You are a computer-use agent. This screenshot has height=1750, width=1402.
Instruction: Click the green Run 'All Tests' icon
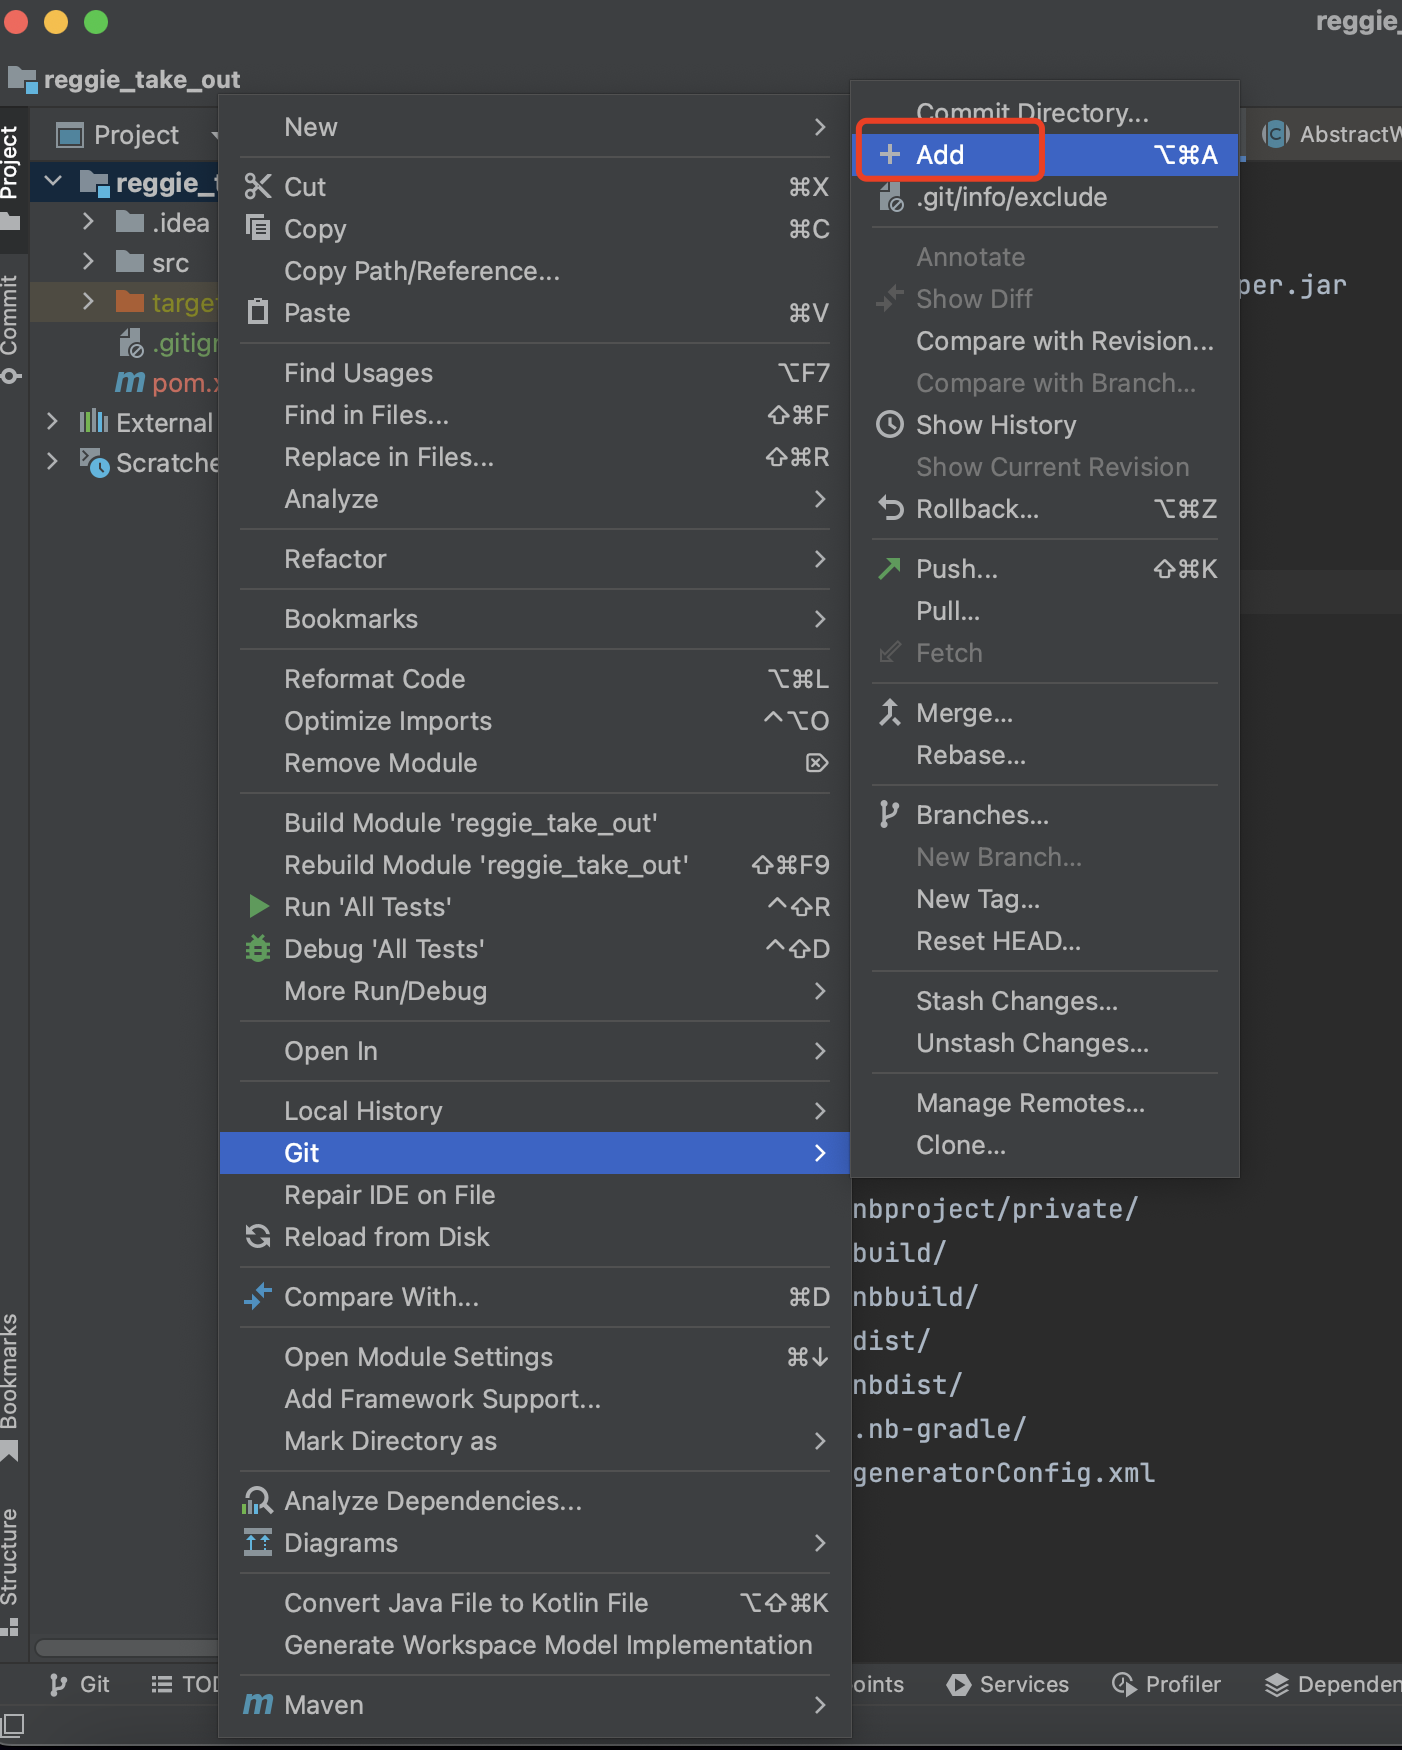258,907
